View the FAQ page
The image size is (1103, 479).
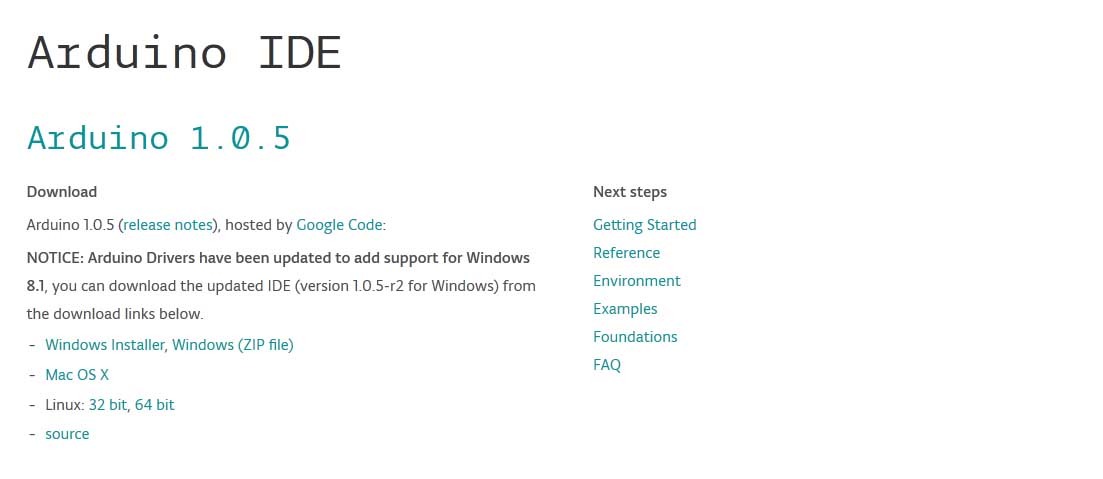click(607, 365)
